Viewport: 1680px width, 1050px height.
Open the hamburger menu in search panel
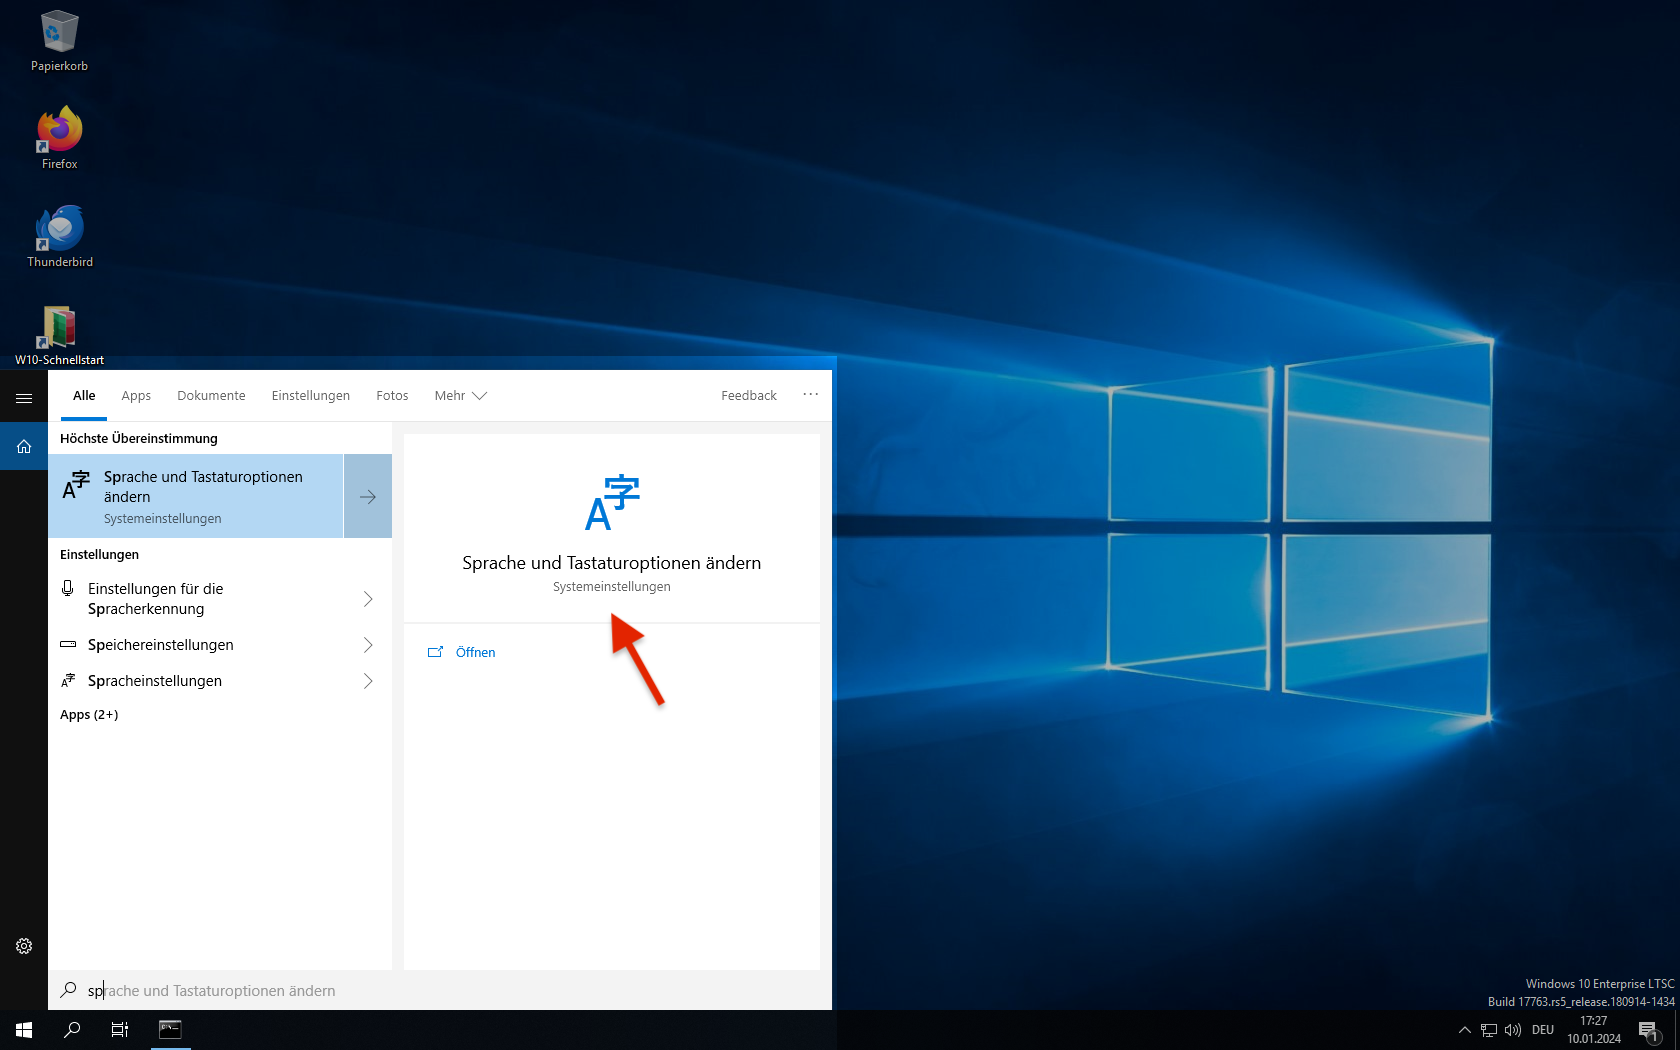click(24, 398)
